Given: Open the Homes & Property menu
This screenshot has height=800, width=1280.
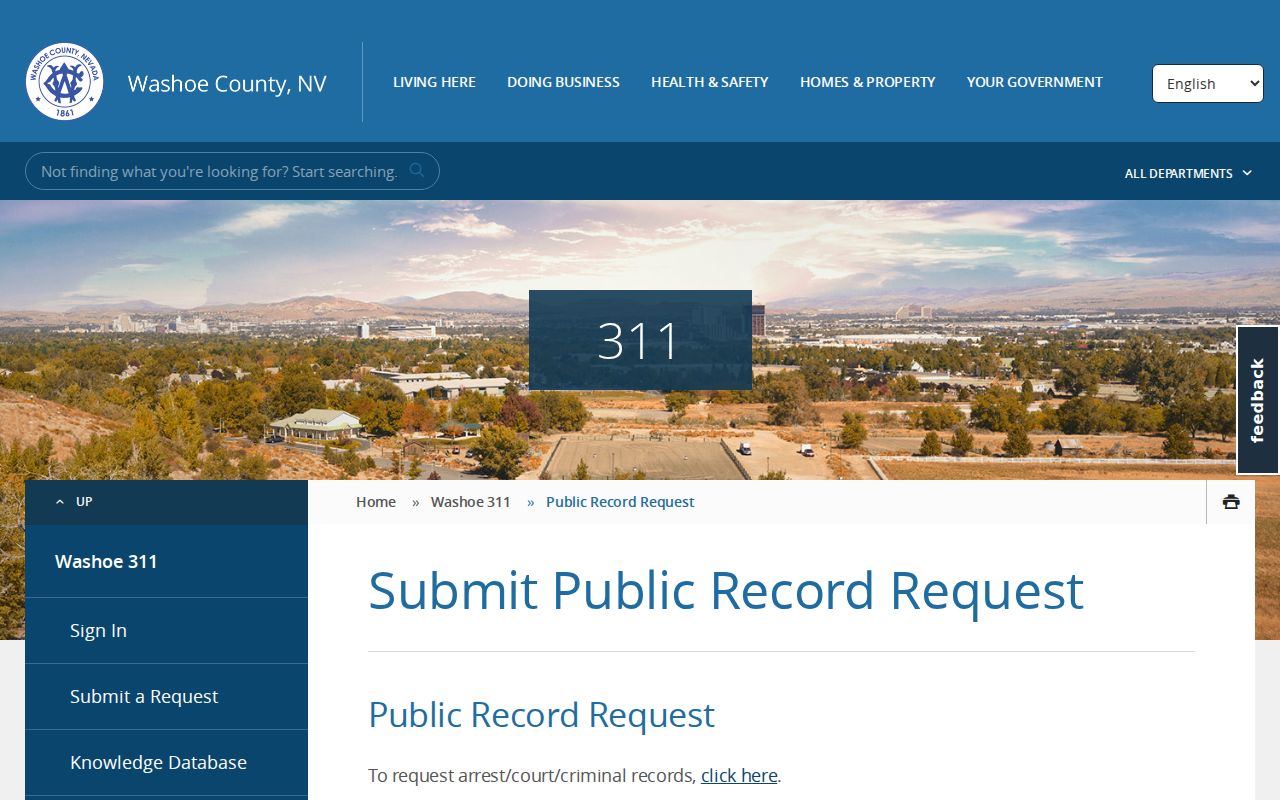Looking at the screenshot, I should [x=868, y=82].
